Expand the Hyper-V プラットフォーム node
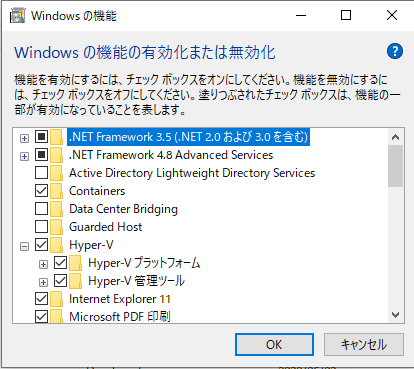The image size is (414, 369). tap(43, 265)
